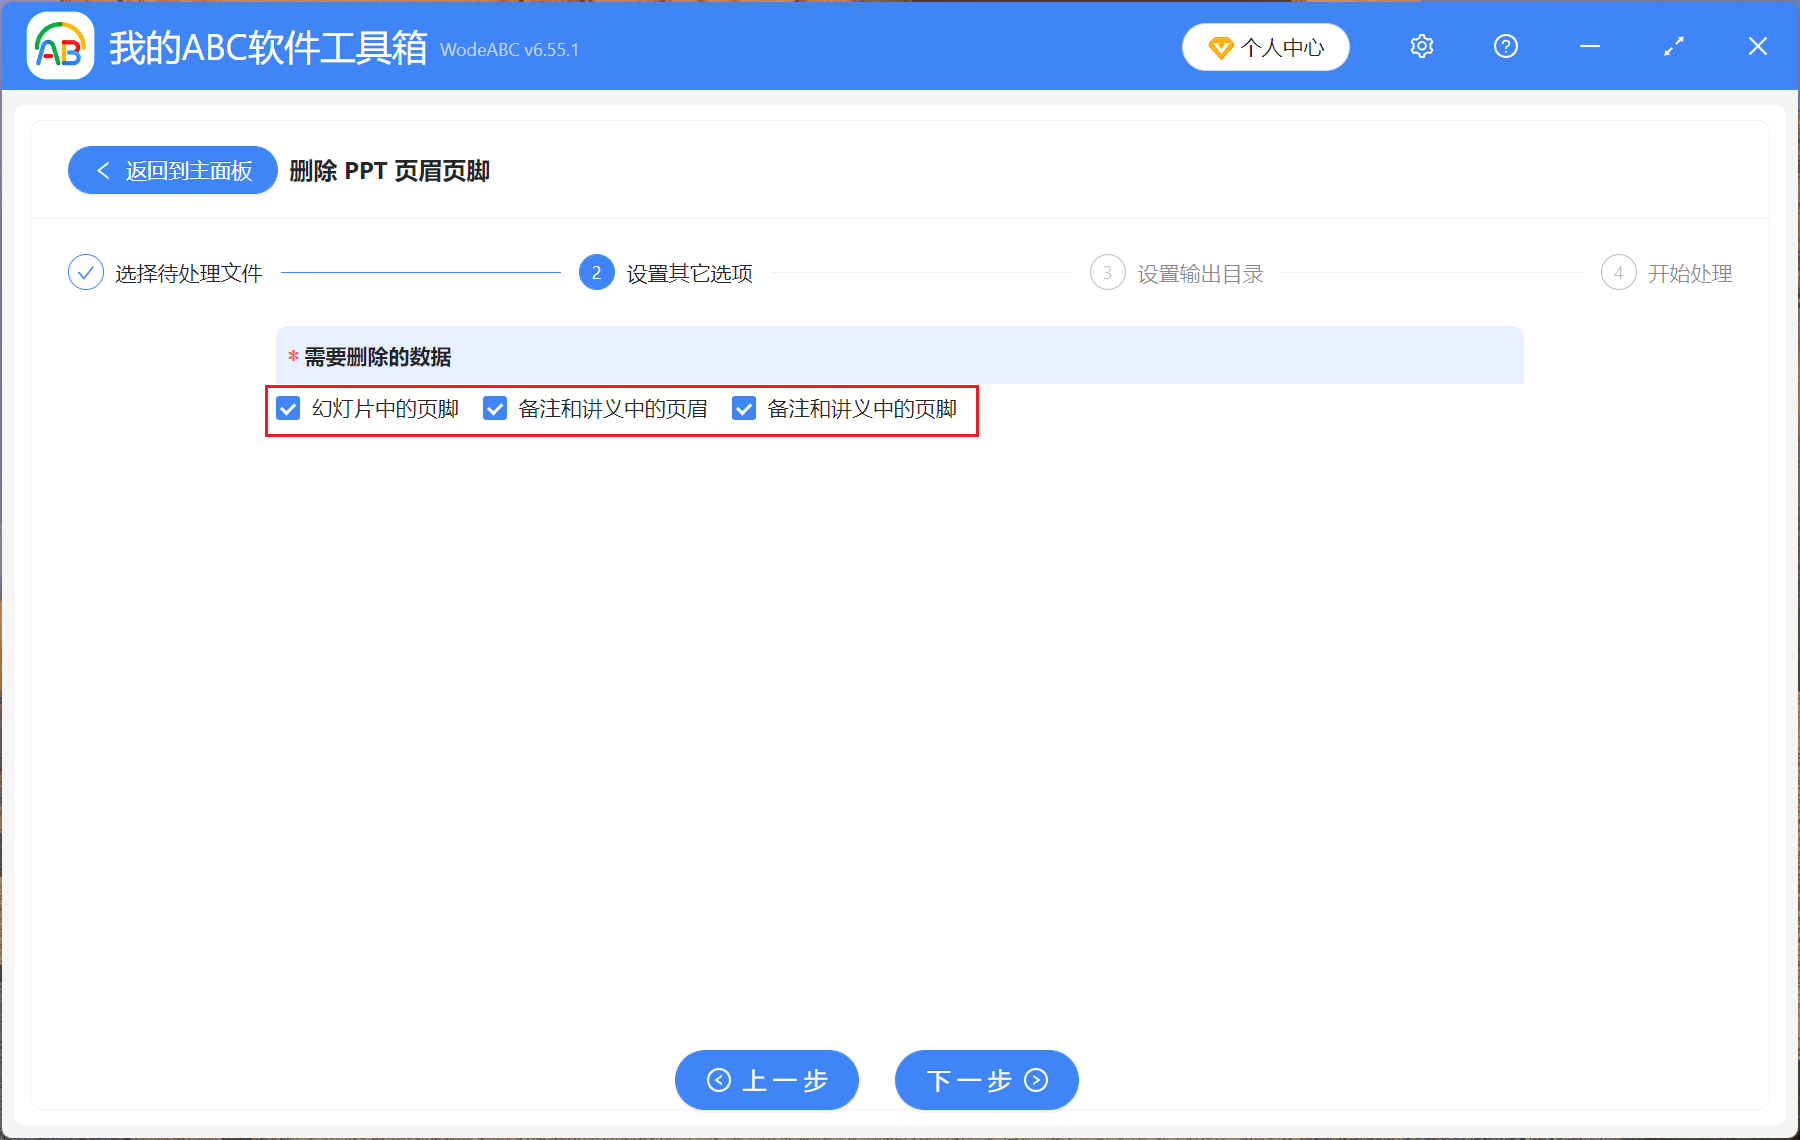Disable 备注和讲义中的页眉 checkbox
Viewport: 1800px width, 1140px height.
(x=495, y=408)
